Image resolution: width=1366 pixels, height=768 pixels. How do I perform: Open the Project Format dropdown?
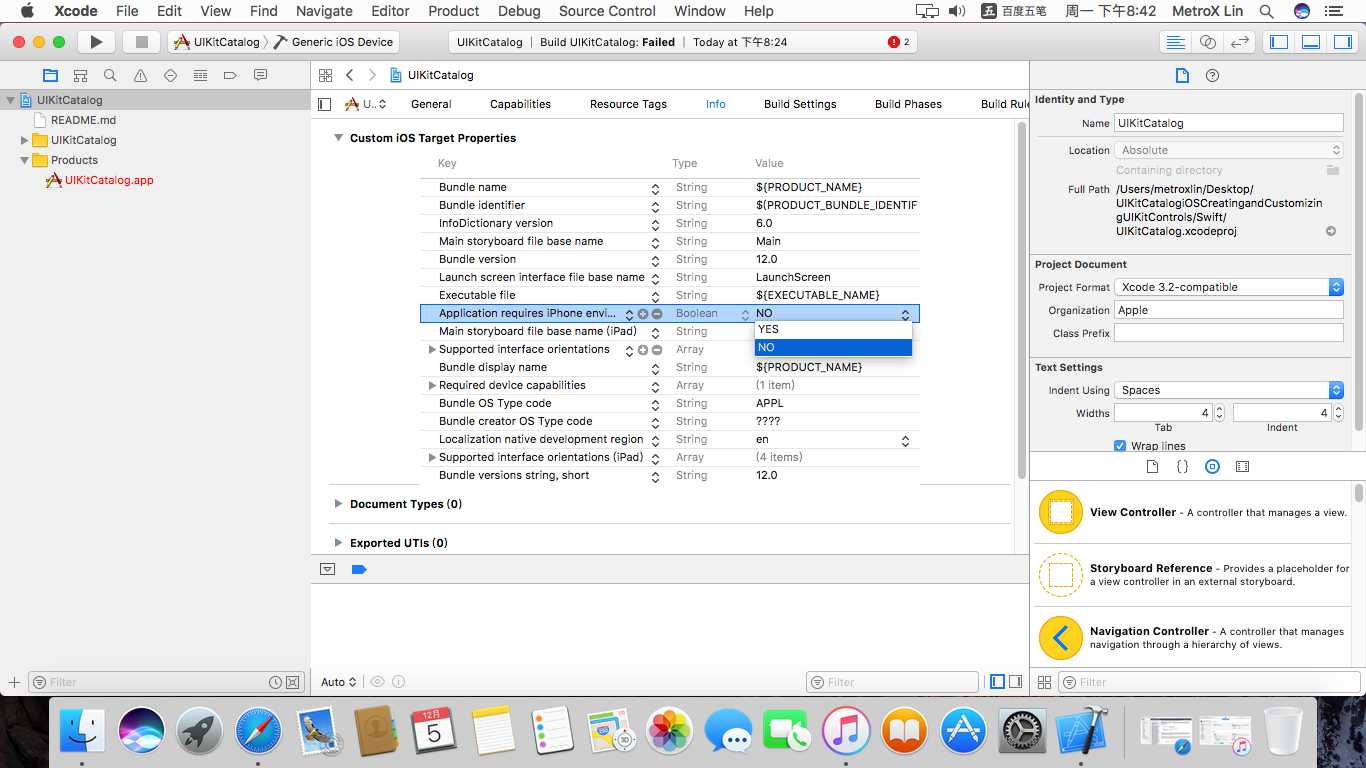pyautogui.click(x=1229, y=287)
